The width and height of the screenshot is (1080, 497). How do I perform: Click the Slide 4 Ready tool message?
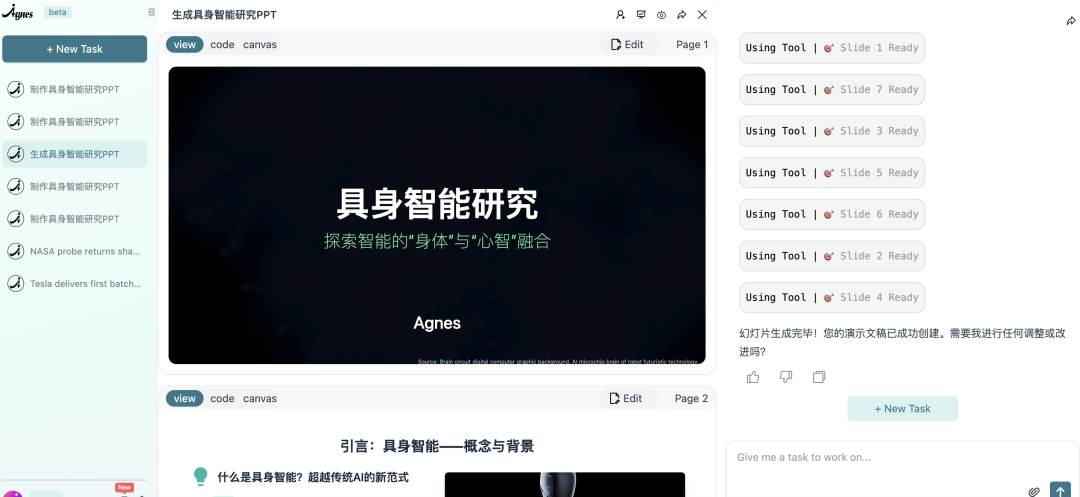click(832, 297)
